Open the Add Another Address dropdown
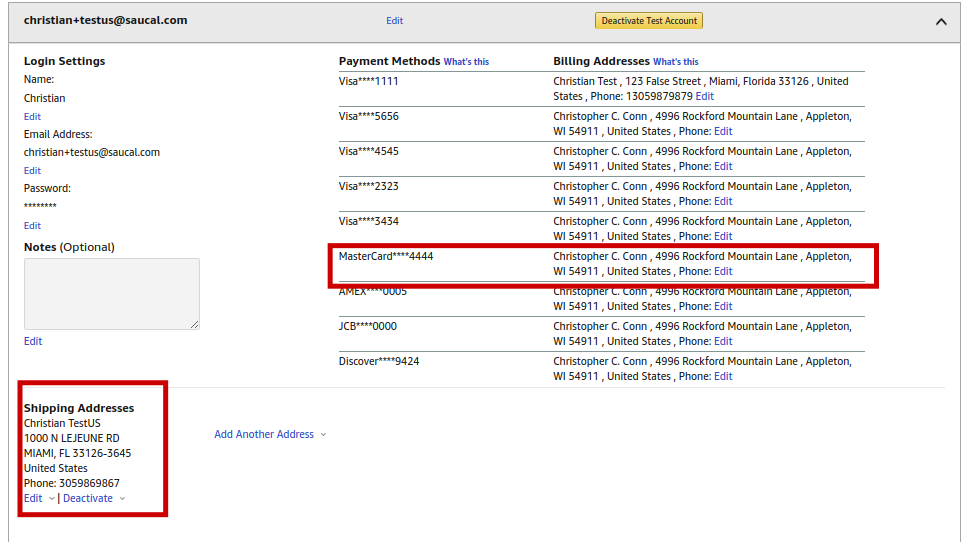 click(x=270, y=434)
